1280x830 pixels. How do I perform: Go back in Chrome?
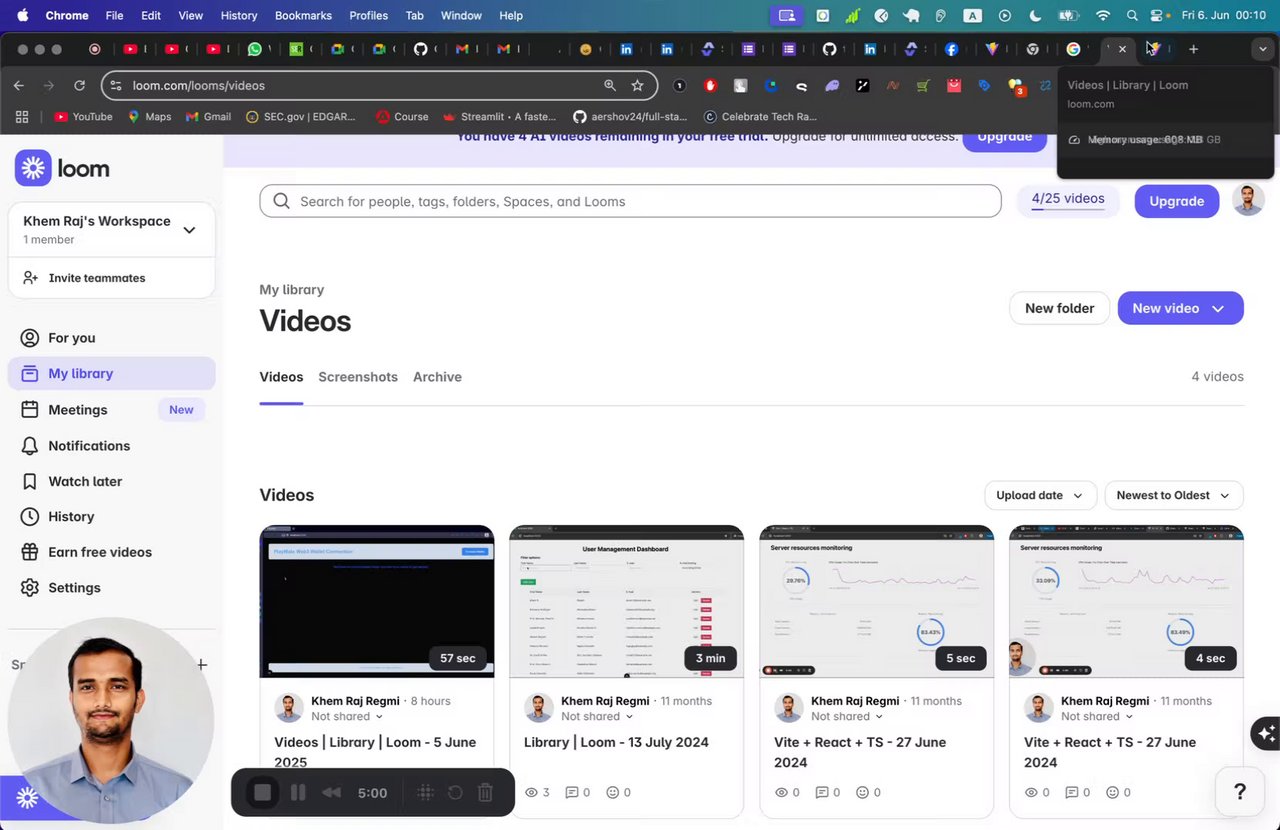tap(18, 86)
